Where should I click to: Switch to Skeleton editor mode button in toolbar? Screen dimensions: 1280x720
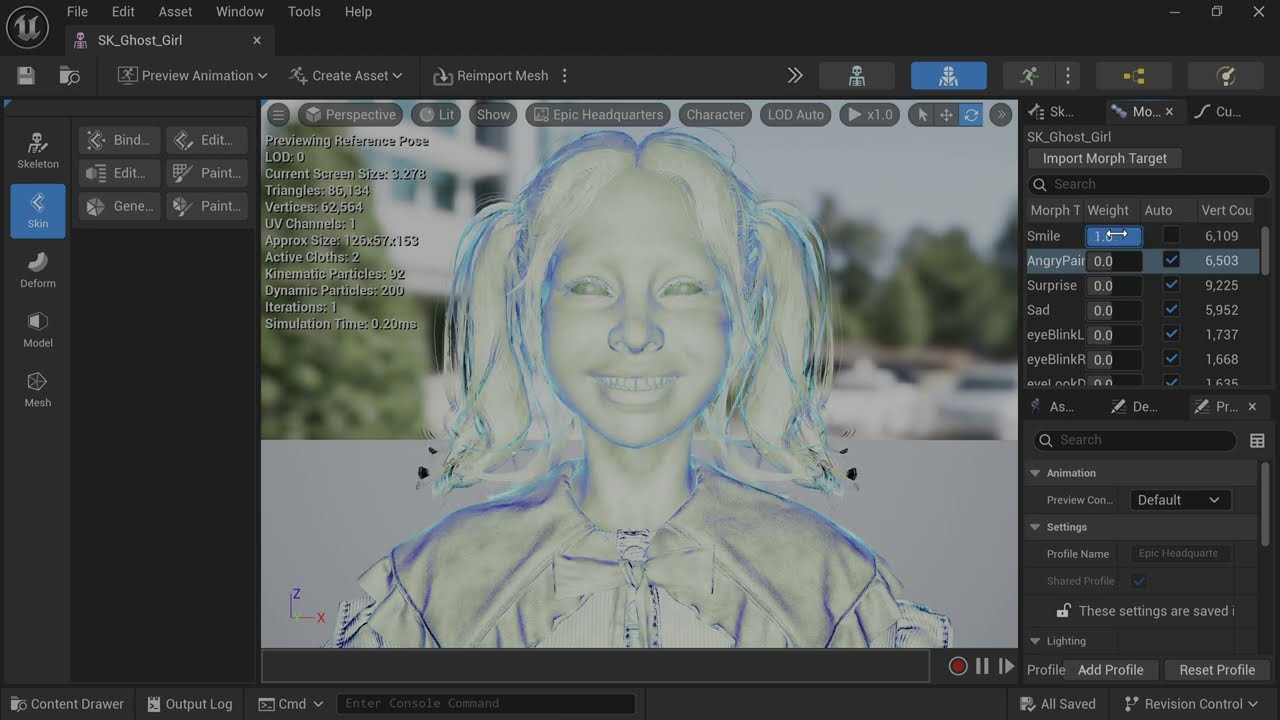click(x=857, y=76)
